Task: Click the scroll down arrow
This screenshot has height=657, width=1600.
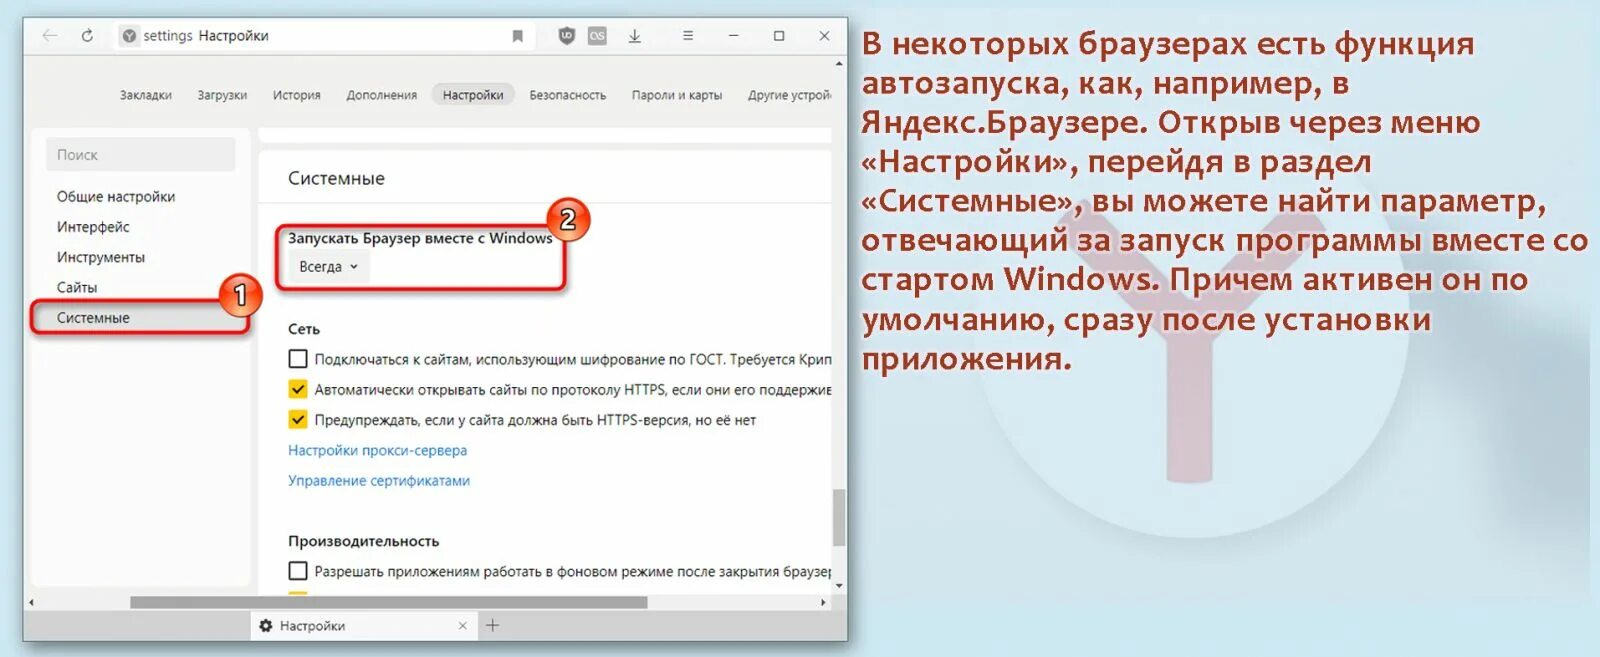Action: tap(839, 586)
